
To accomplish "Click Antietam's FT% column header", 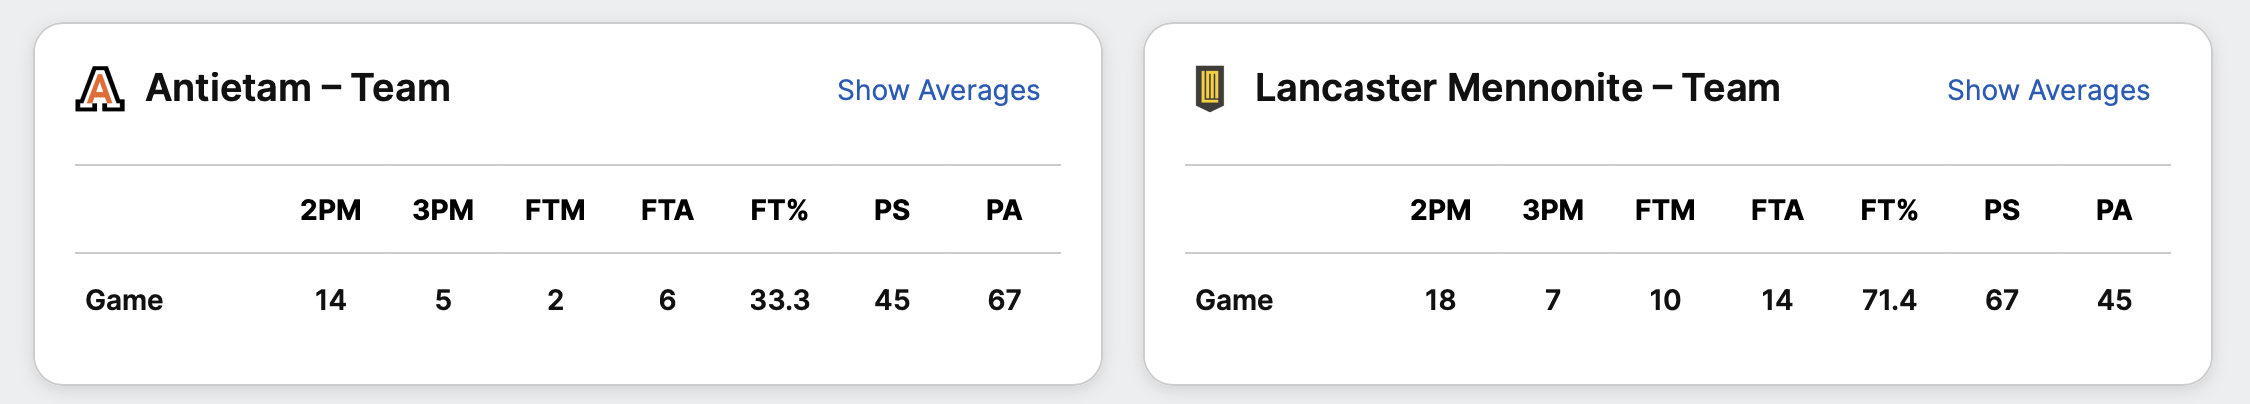I will 779,210.
